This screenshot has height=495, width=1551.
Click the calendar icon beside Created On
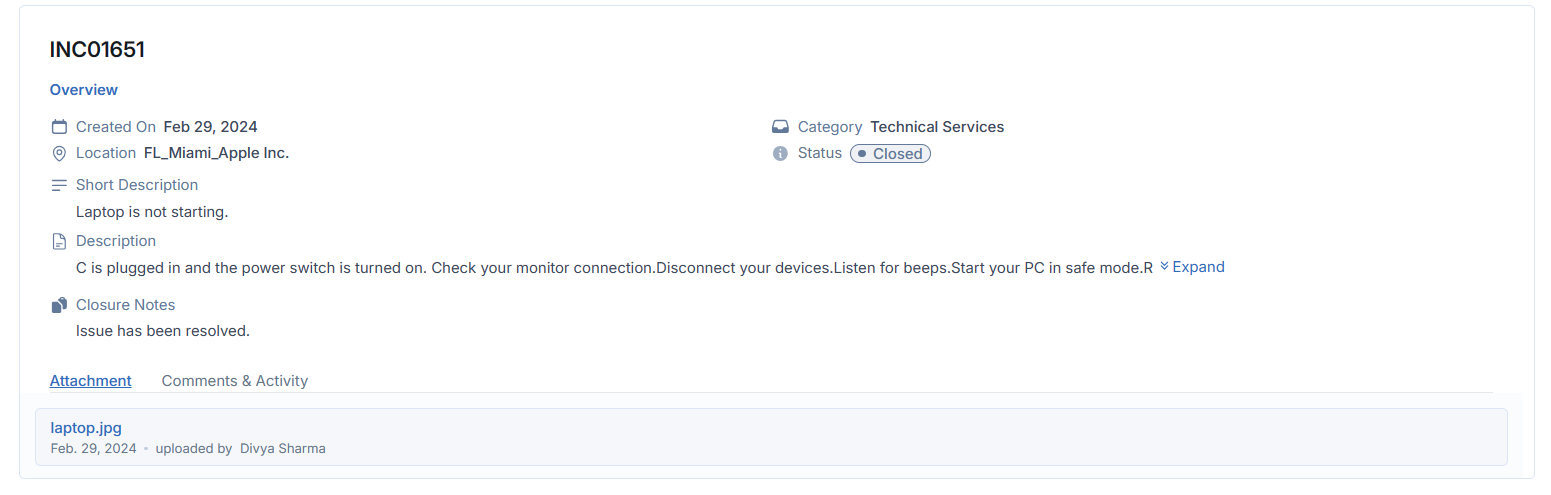59,127
